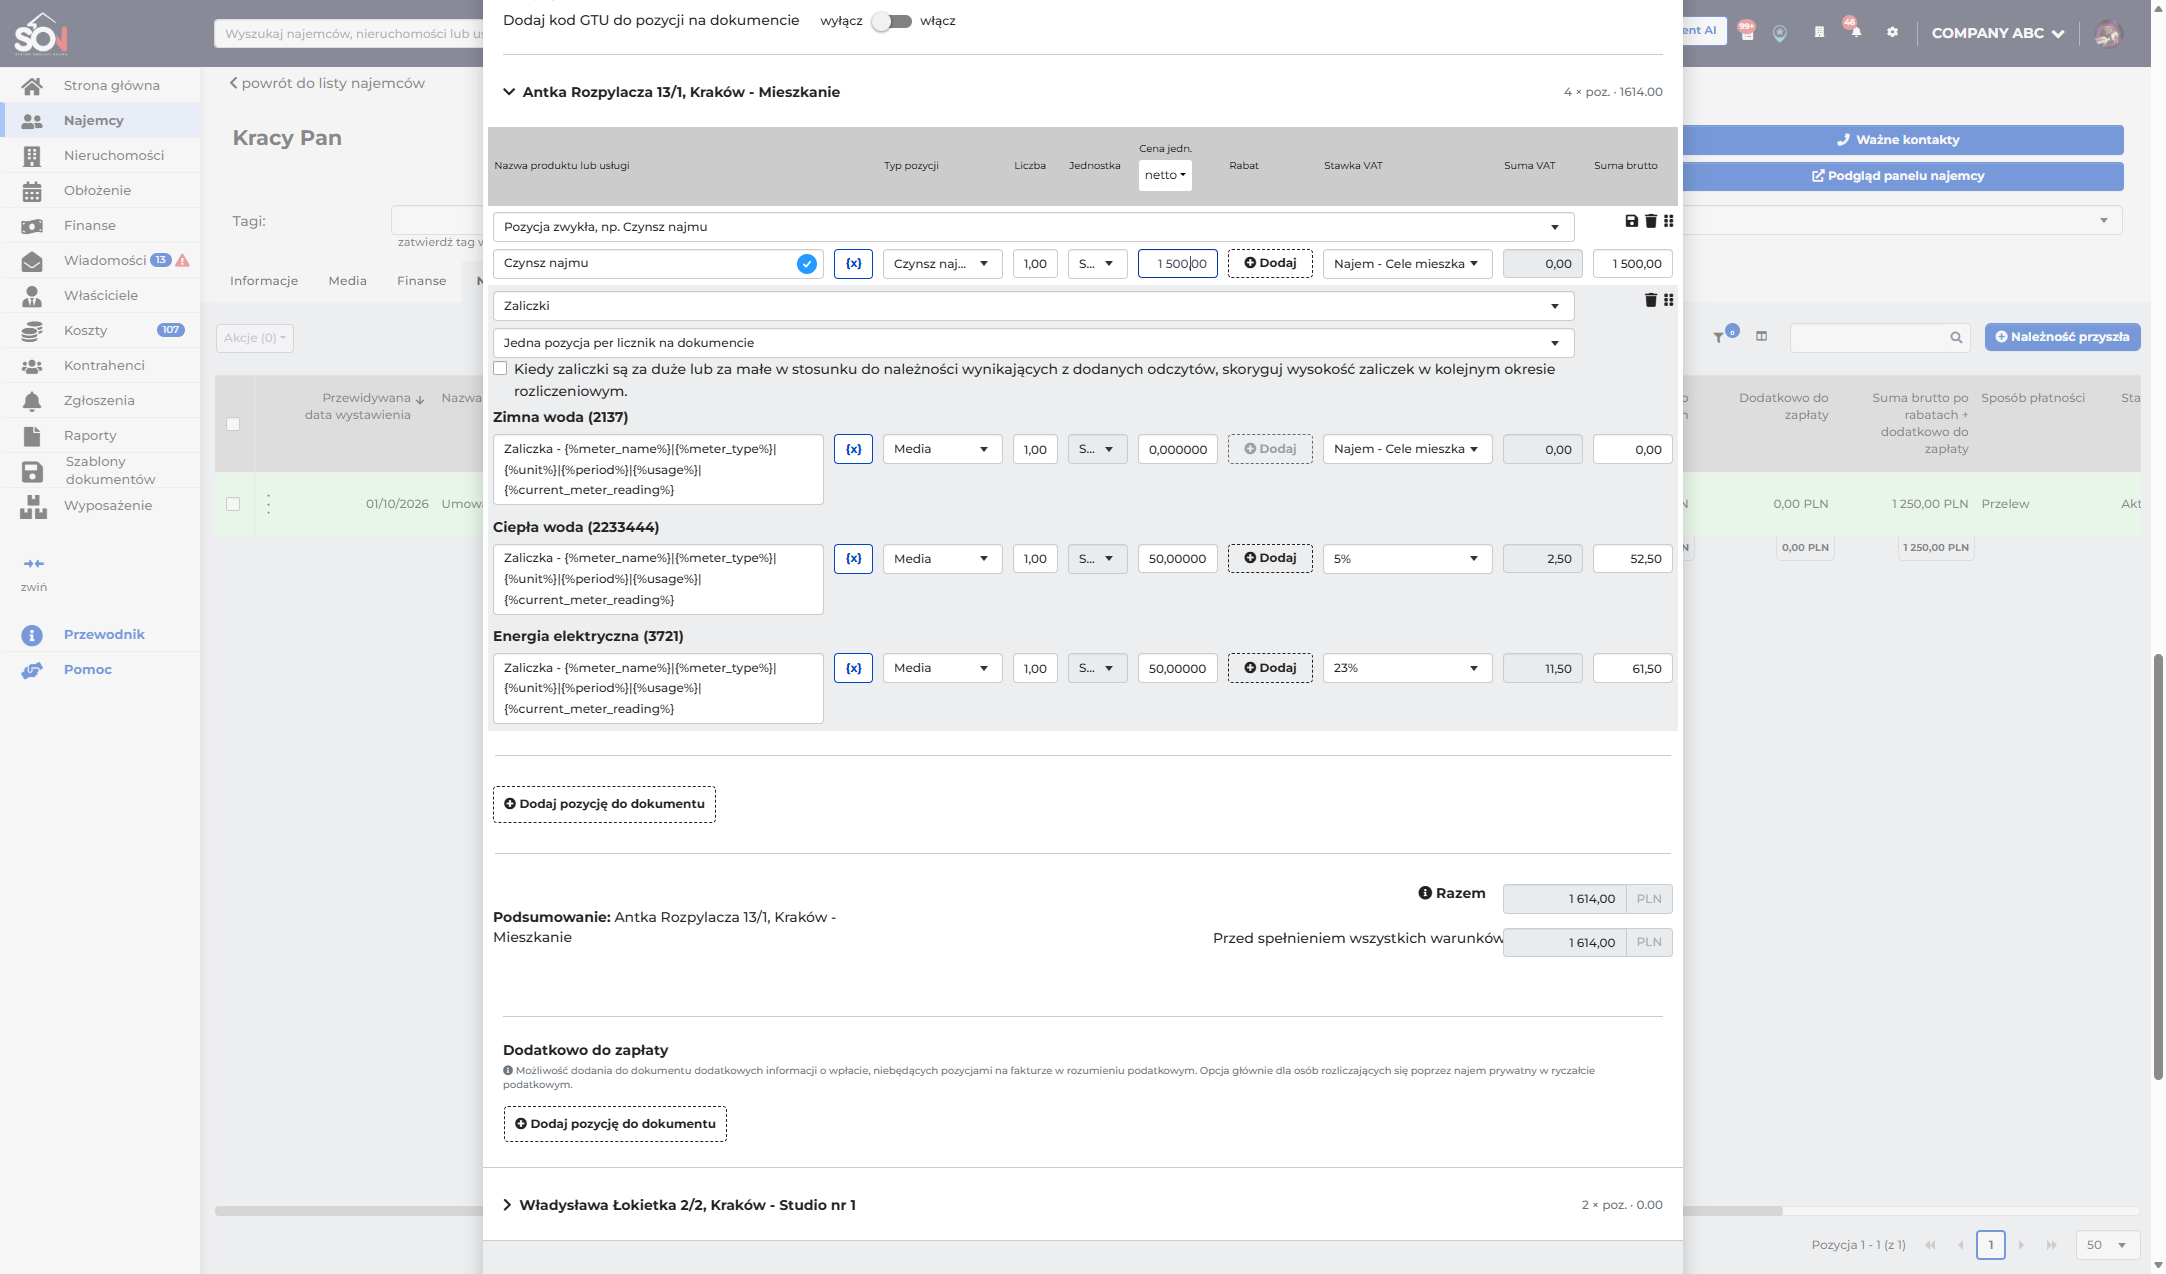Screen dimensions: 2166x1274
Task: Click the notifications bell in the top bar
Action: pos(1856,32)
